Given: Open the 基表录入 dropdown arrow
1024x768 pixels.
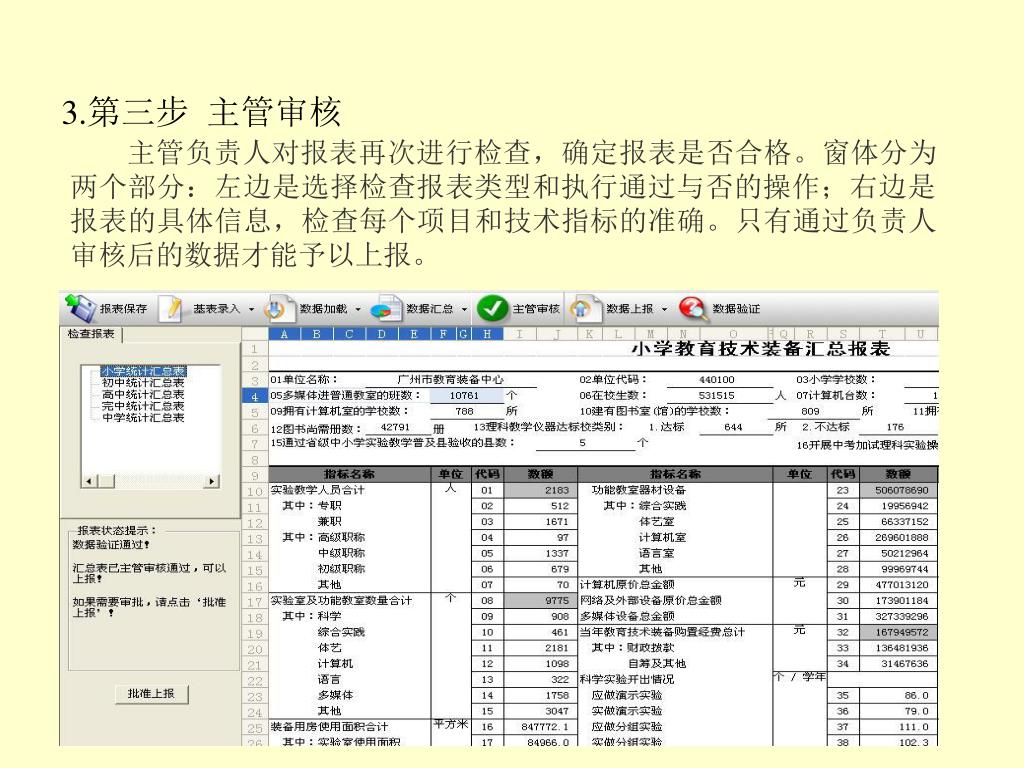Looking at the screenshot, I should [x=251, y=310].
